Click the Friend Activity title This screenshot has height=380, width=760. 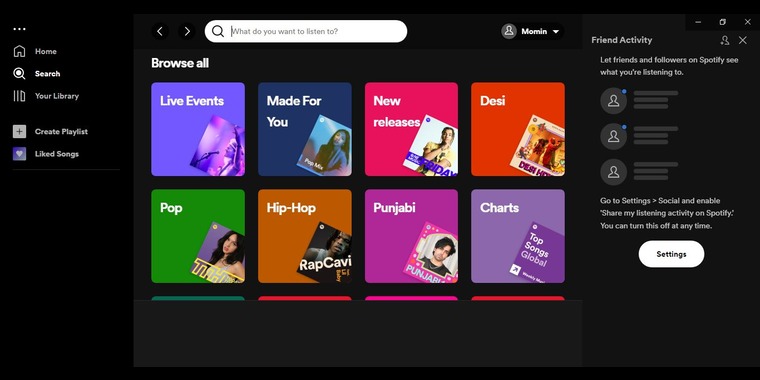point(621,40)
